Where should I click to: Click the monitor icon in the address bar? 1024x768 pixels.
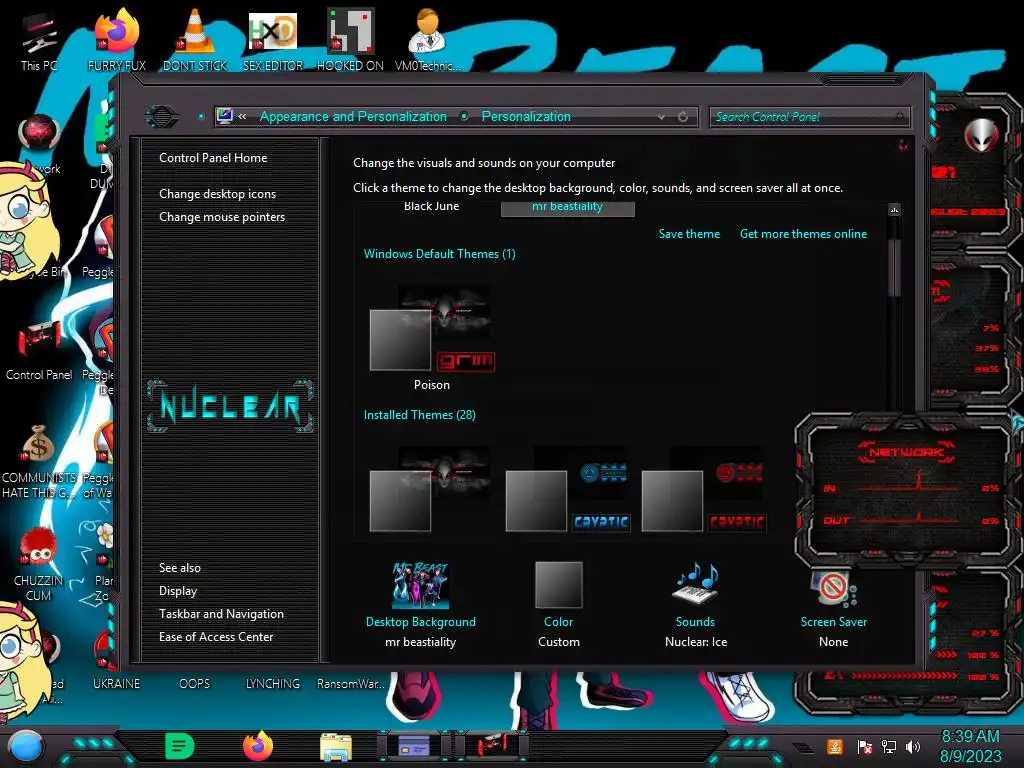(x=225, y=116)
